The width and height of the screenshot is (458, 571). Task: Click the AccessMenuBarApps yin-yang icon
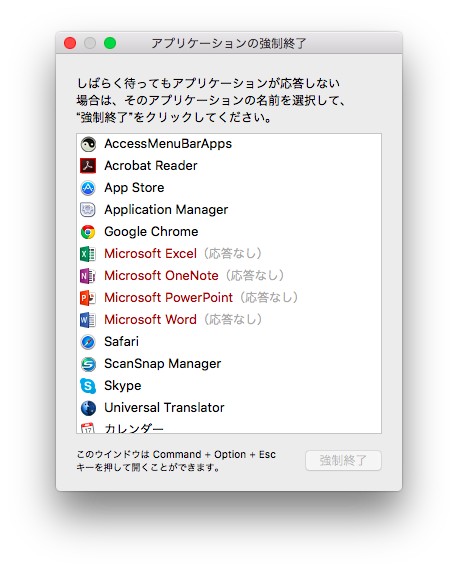88,144
